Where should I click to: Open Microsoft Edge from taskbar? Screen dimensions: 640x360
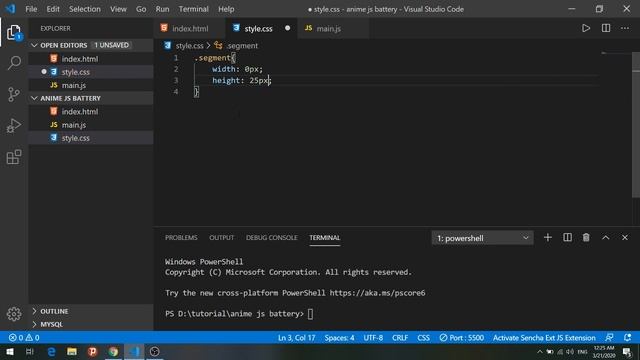[x=51, y=351]
